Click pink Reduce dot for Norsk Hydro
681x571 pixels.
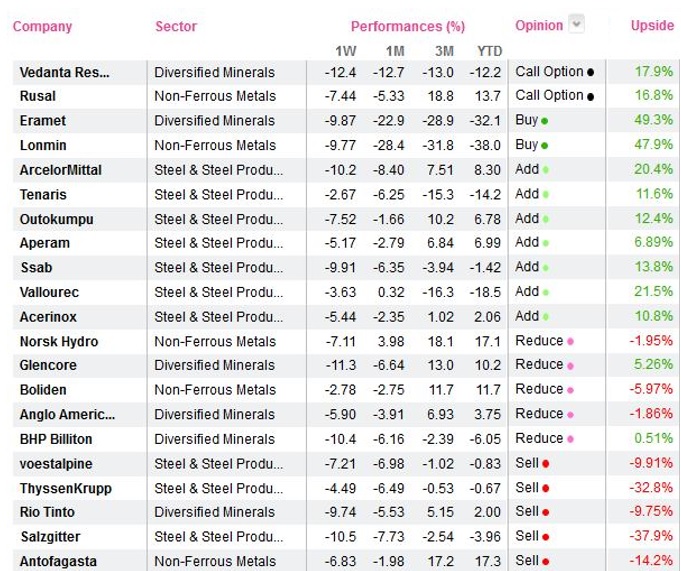(x=570, y=342)
